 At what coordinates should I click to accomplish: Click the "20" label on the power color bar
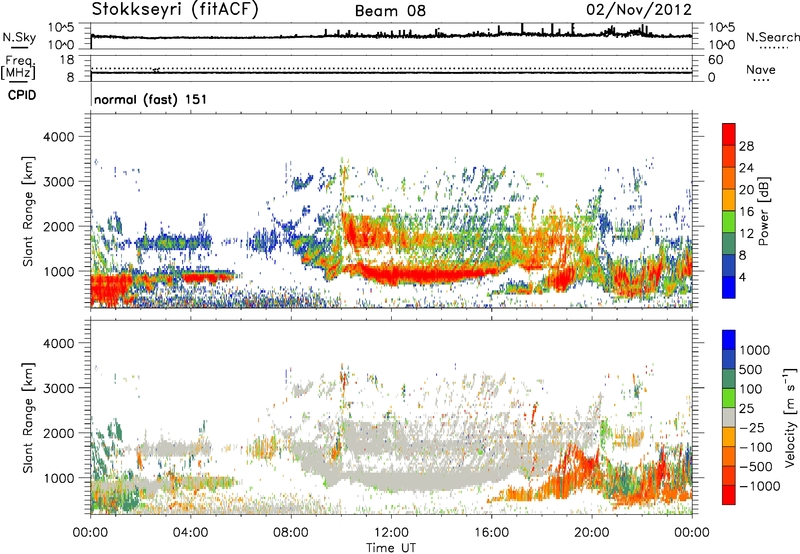tap(746, 190)
